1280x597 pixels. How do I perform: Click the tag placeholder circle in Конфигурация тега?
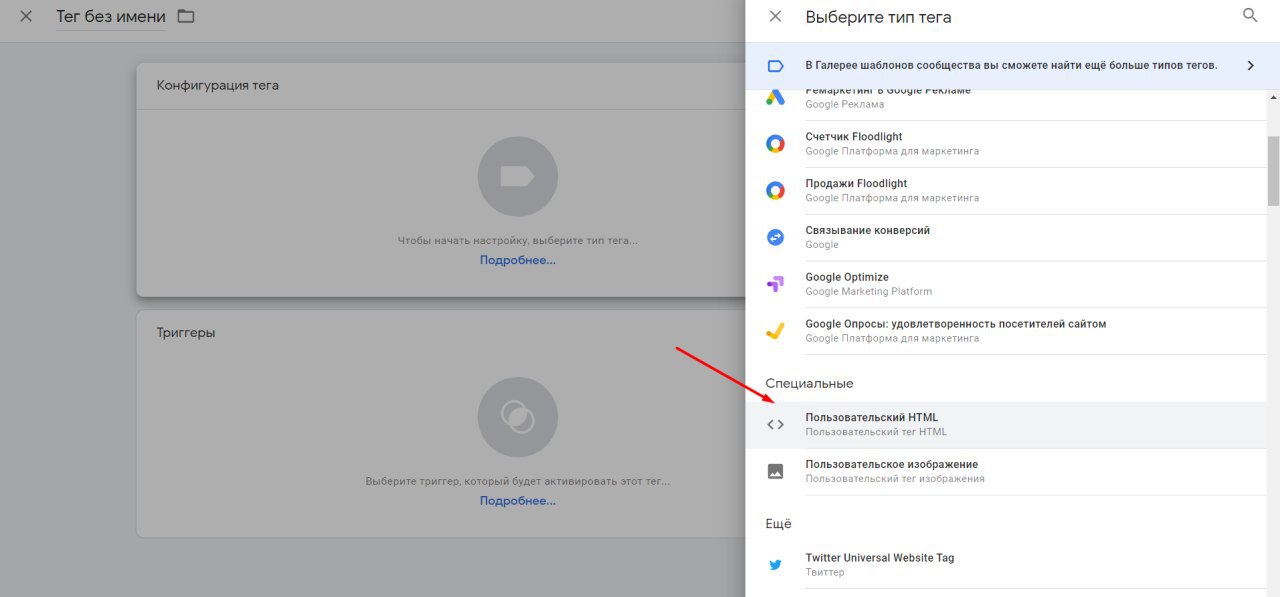point(517,177)
